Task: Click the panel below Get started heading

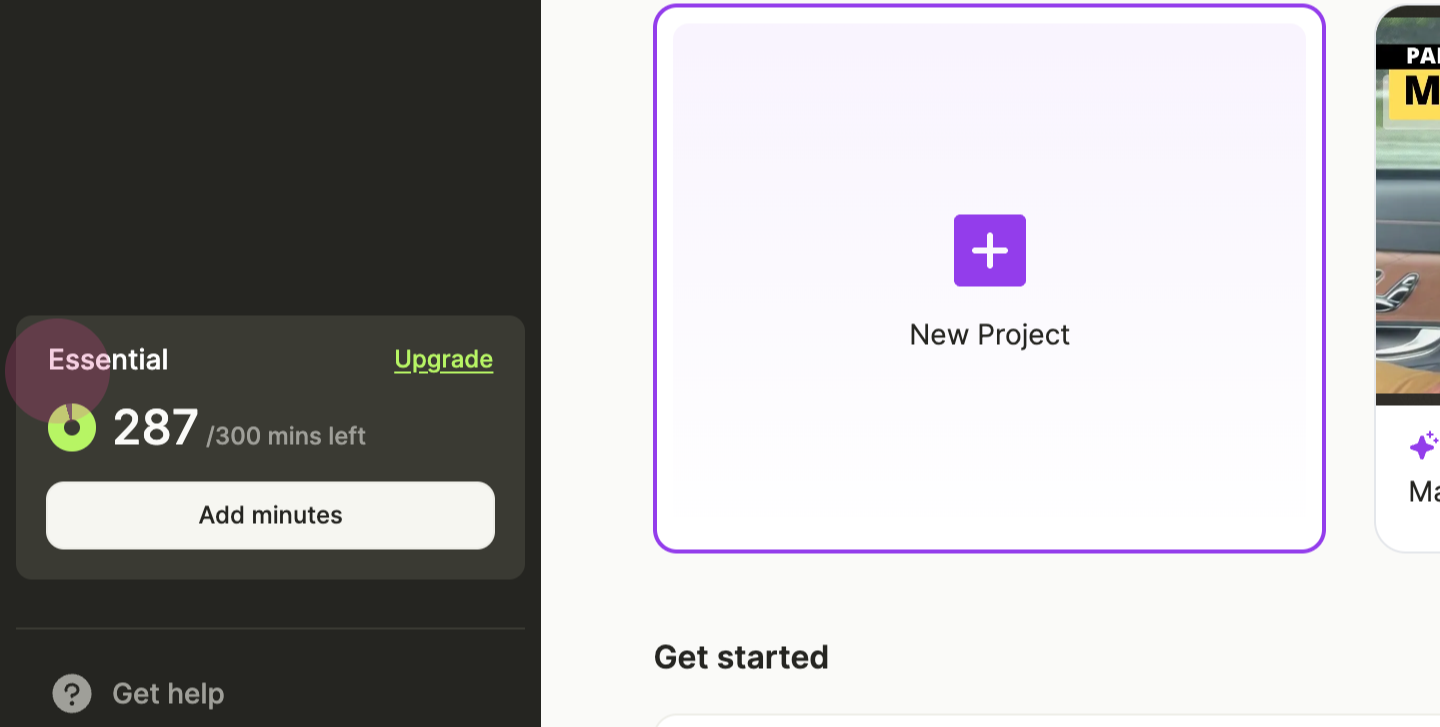Action: (1047, 721)
